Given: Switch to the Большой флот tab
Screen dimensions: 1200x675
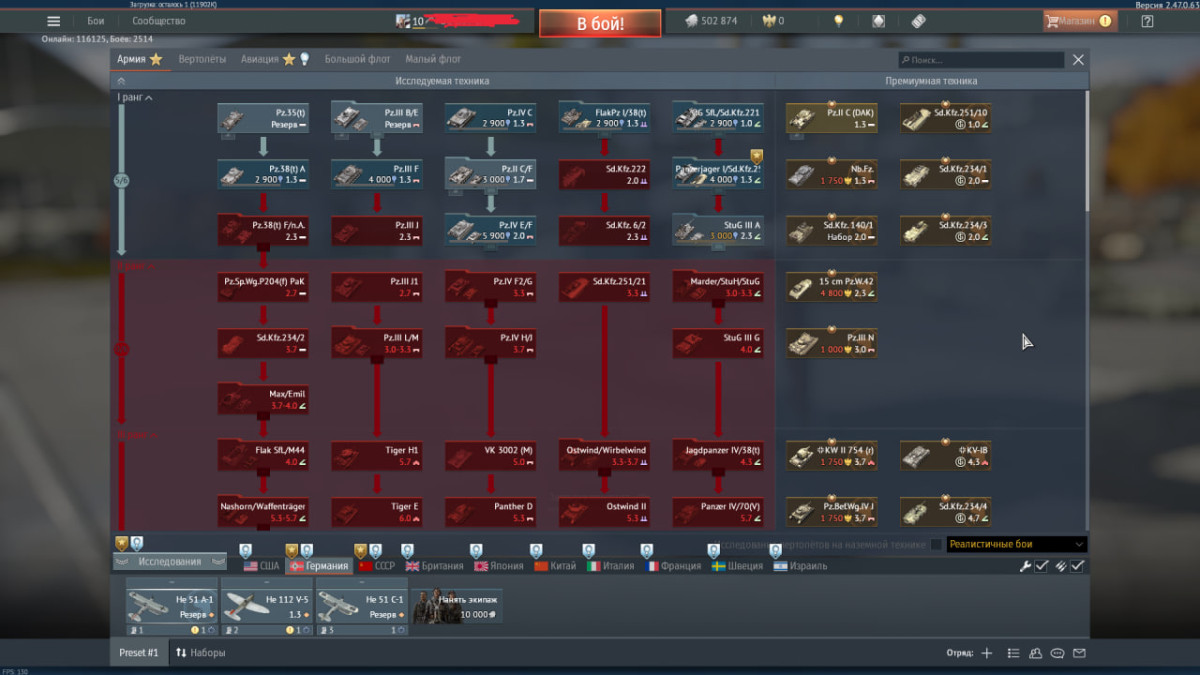Looking at the screenshot, I should pyautogui.click(x=358, y=60).
